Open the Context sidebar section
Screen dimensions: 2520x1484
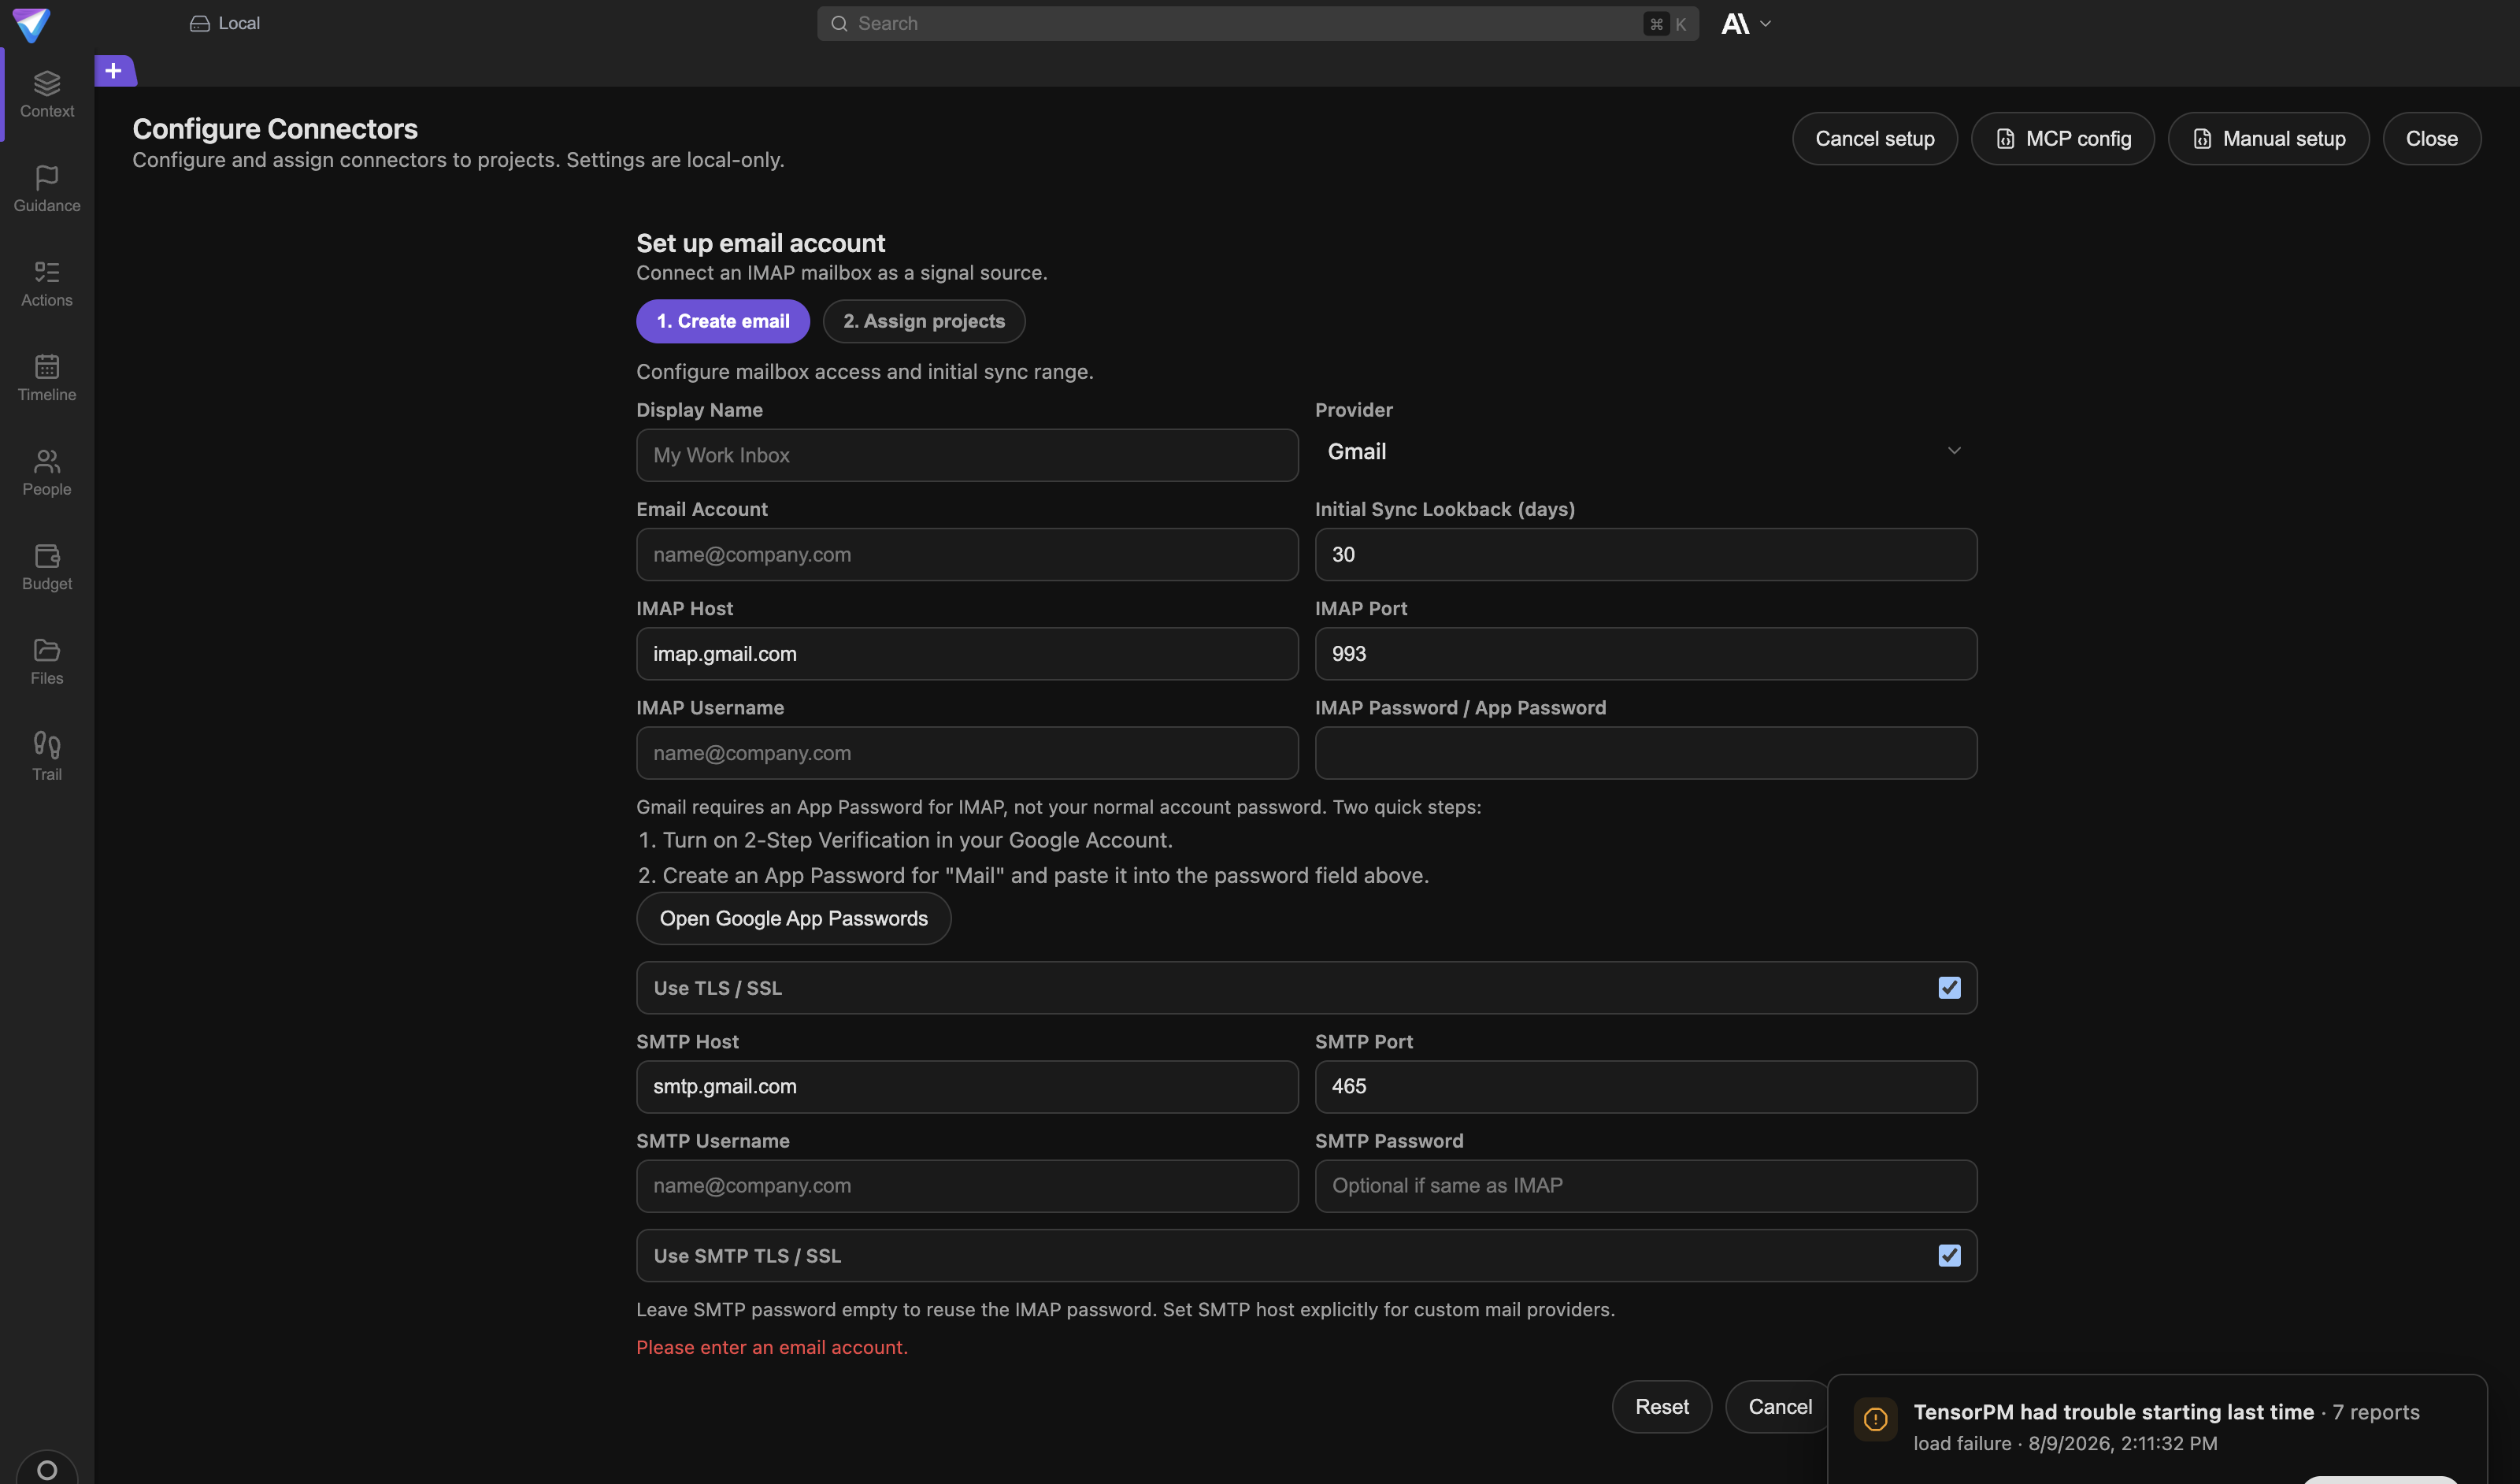point(47,95)
